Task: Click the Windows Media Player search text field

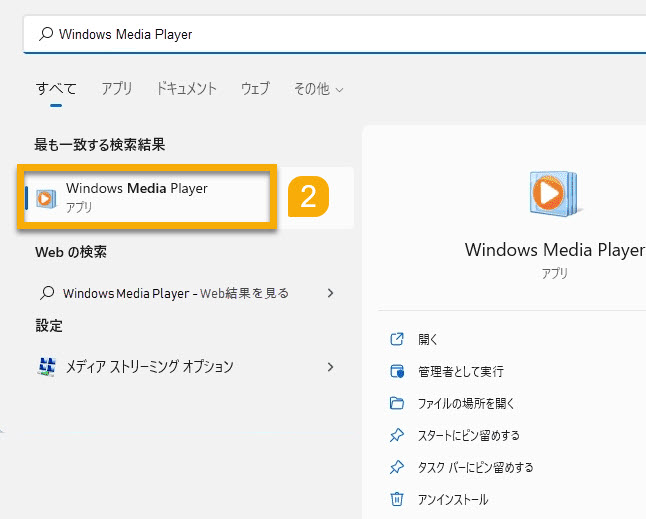Action: tap(335, 35)
